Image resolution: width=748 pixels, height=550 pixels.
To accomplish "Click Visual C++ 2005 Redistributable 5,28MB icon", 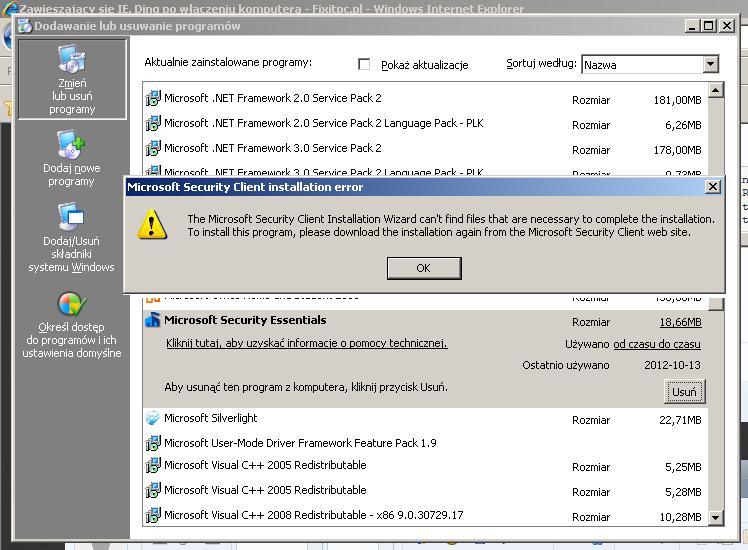I will 153,490.
